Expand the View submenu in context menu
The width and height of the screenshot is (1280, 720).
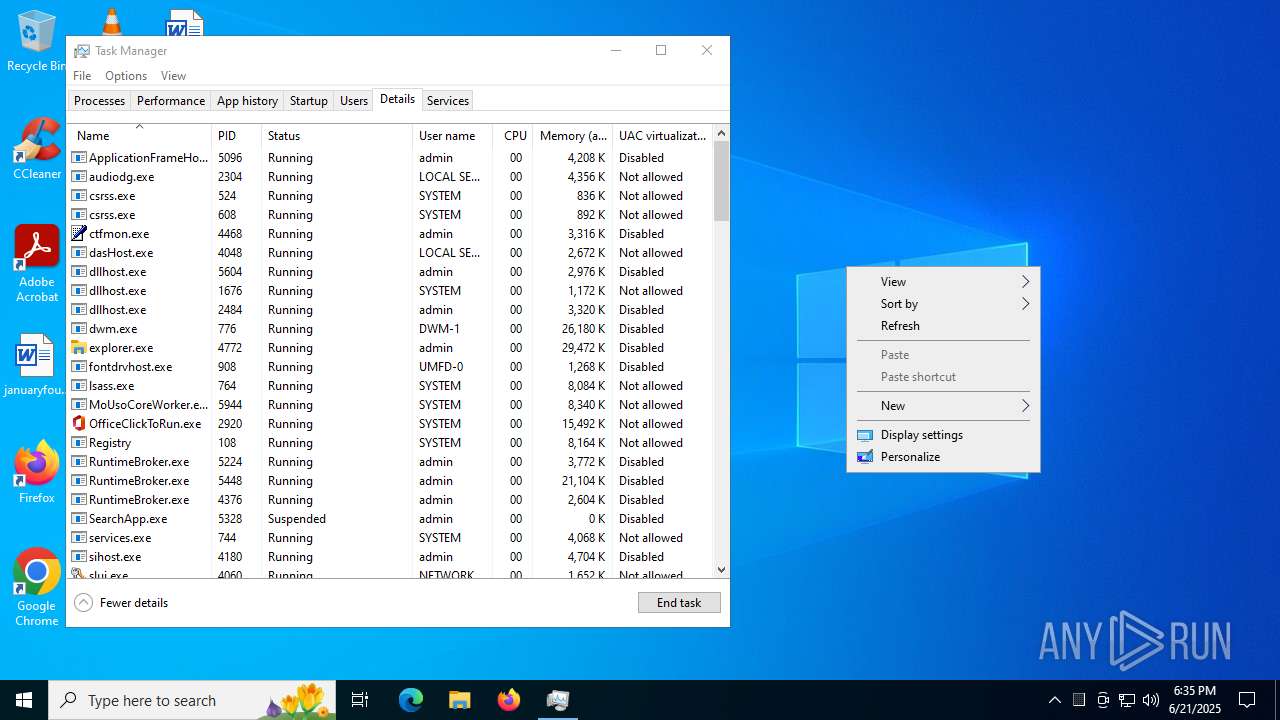(x=943, y=282)
